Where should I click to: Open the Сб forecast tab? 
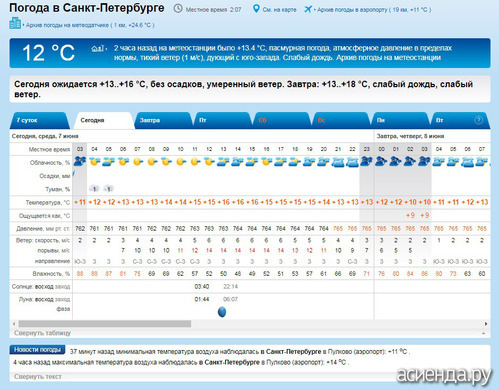[281, 120]
